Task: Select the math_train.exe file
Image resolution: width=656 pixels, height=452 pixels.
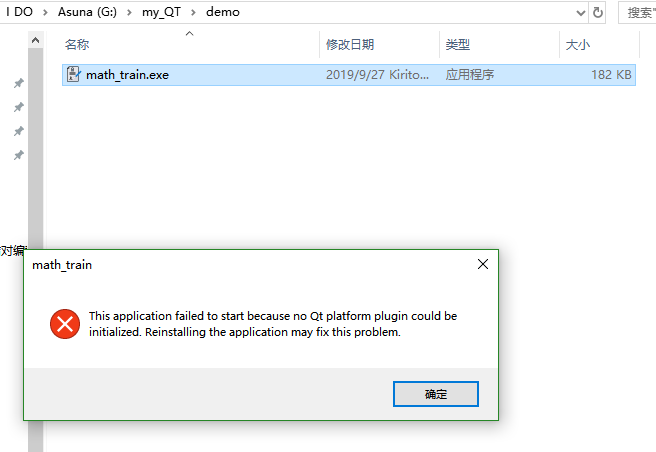Action: click(349, 75)
